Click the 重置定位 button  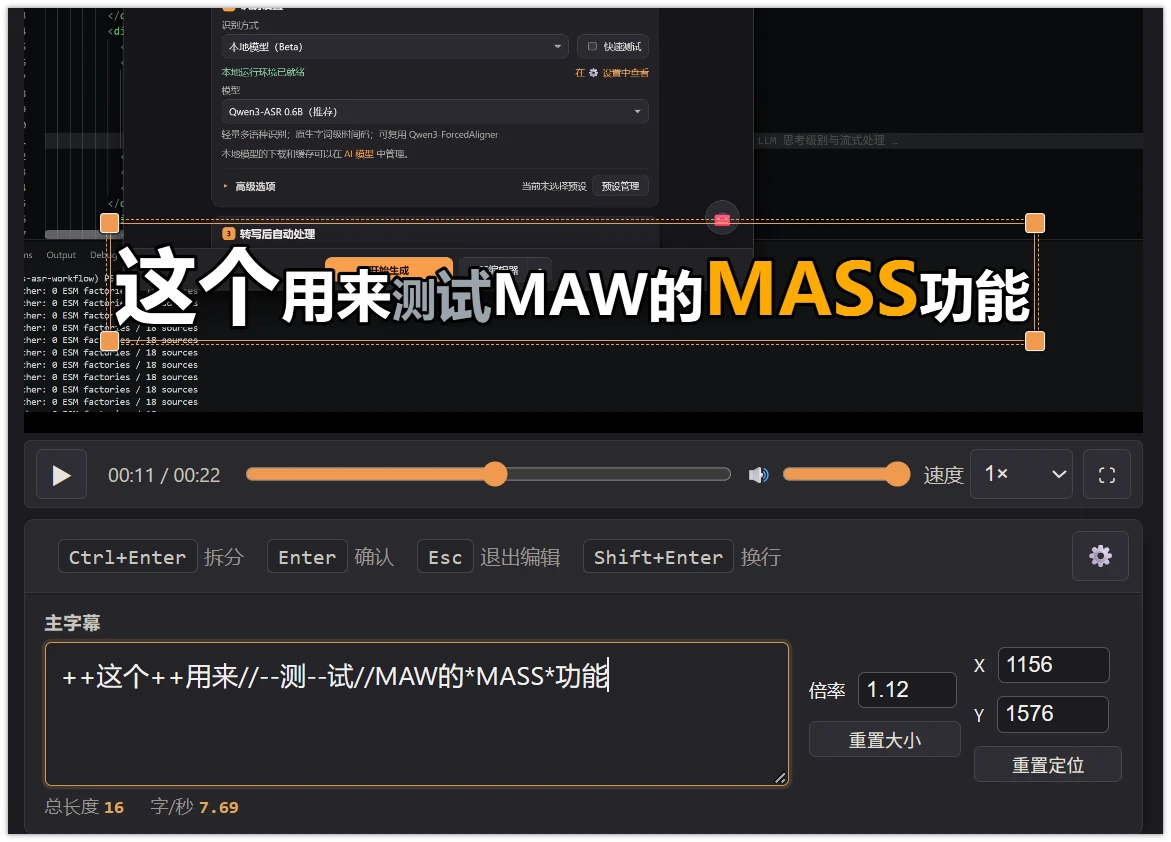(1048, 764)
